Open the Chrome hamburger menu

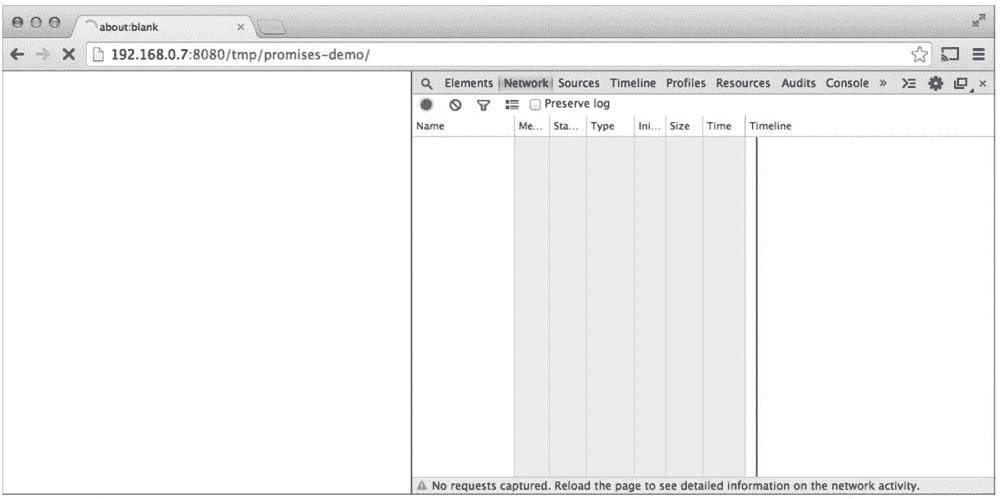979,55
